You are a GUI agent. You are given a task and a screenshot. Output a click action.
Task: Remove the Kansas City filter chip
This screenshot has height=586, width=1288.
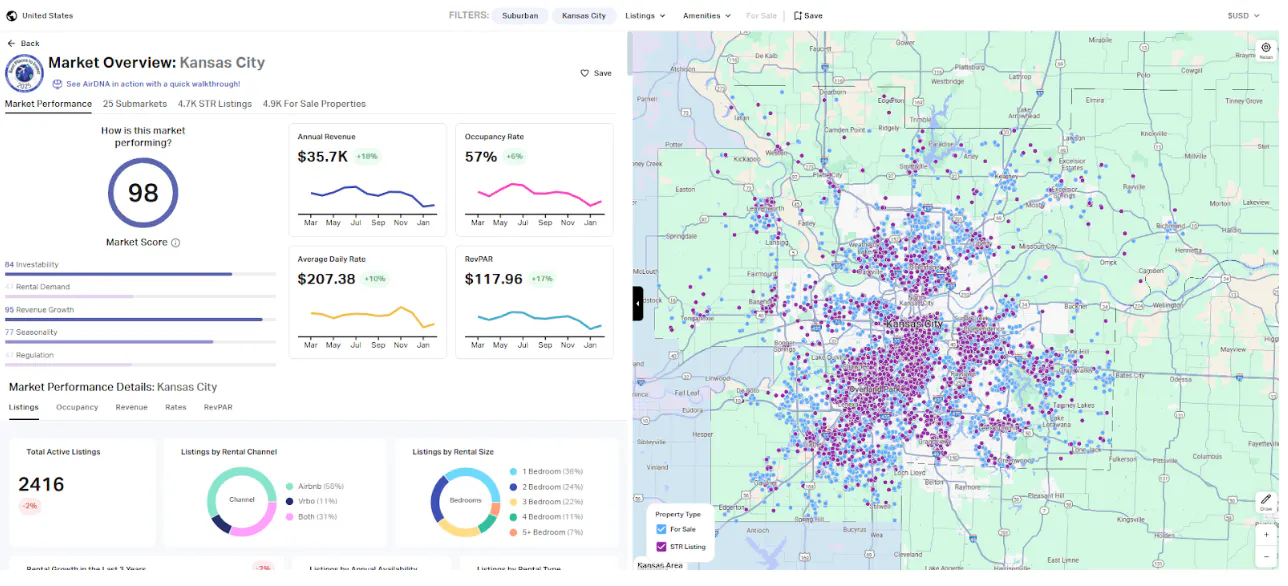[x=584, y=16]
